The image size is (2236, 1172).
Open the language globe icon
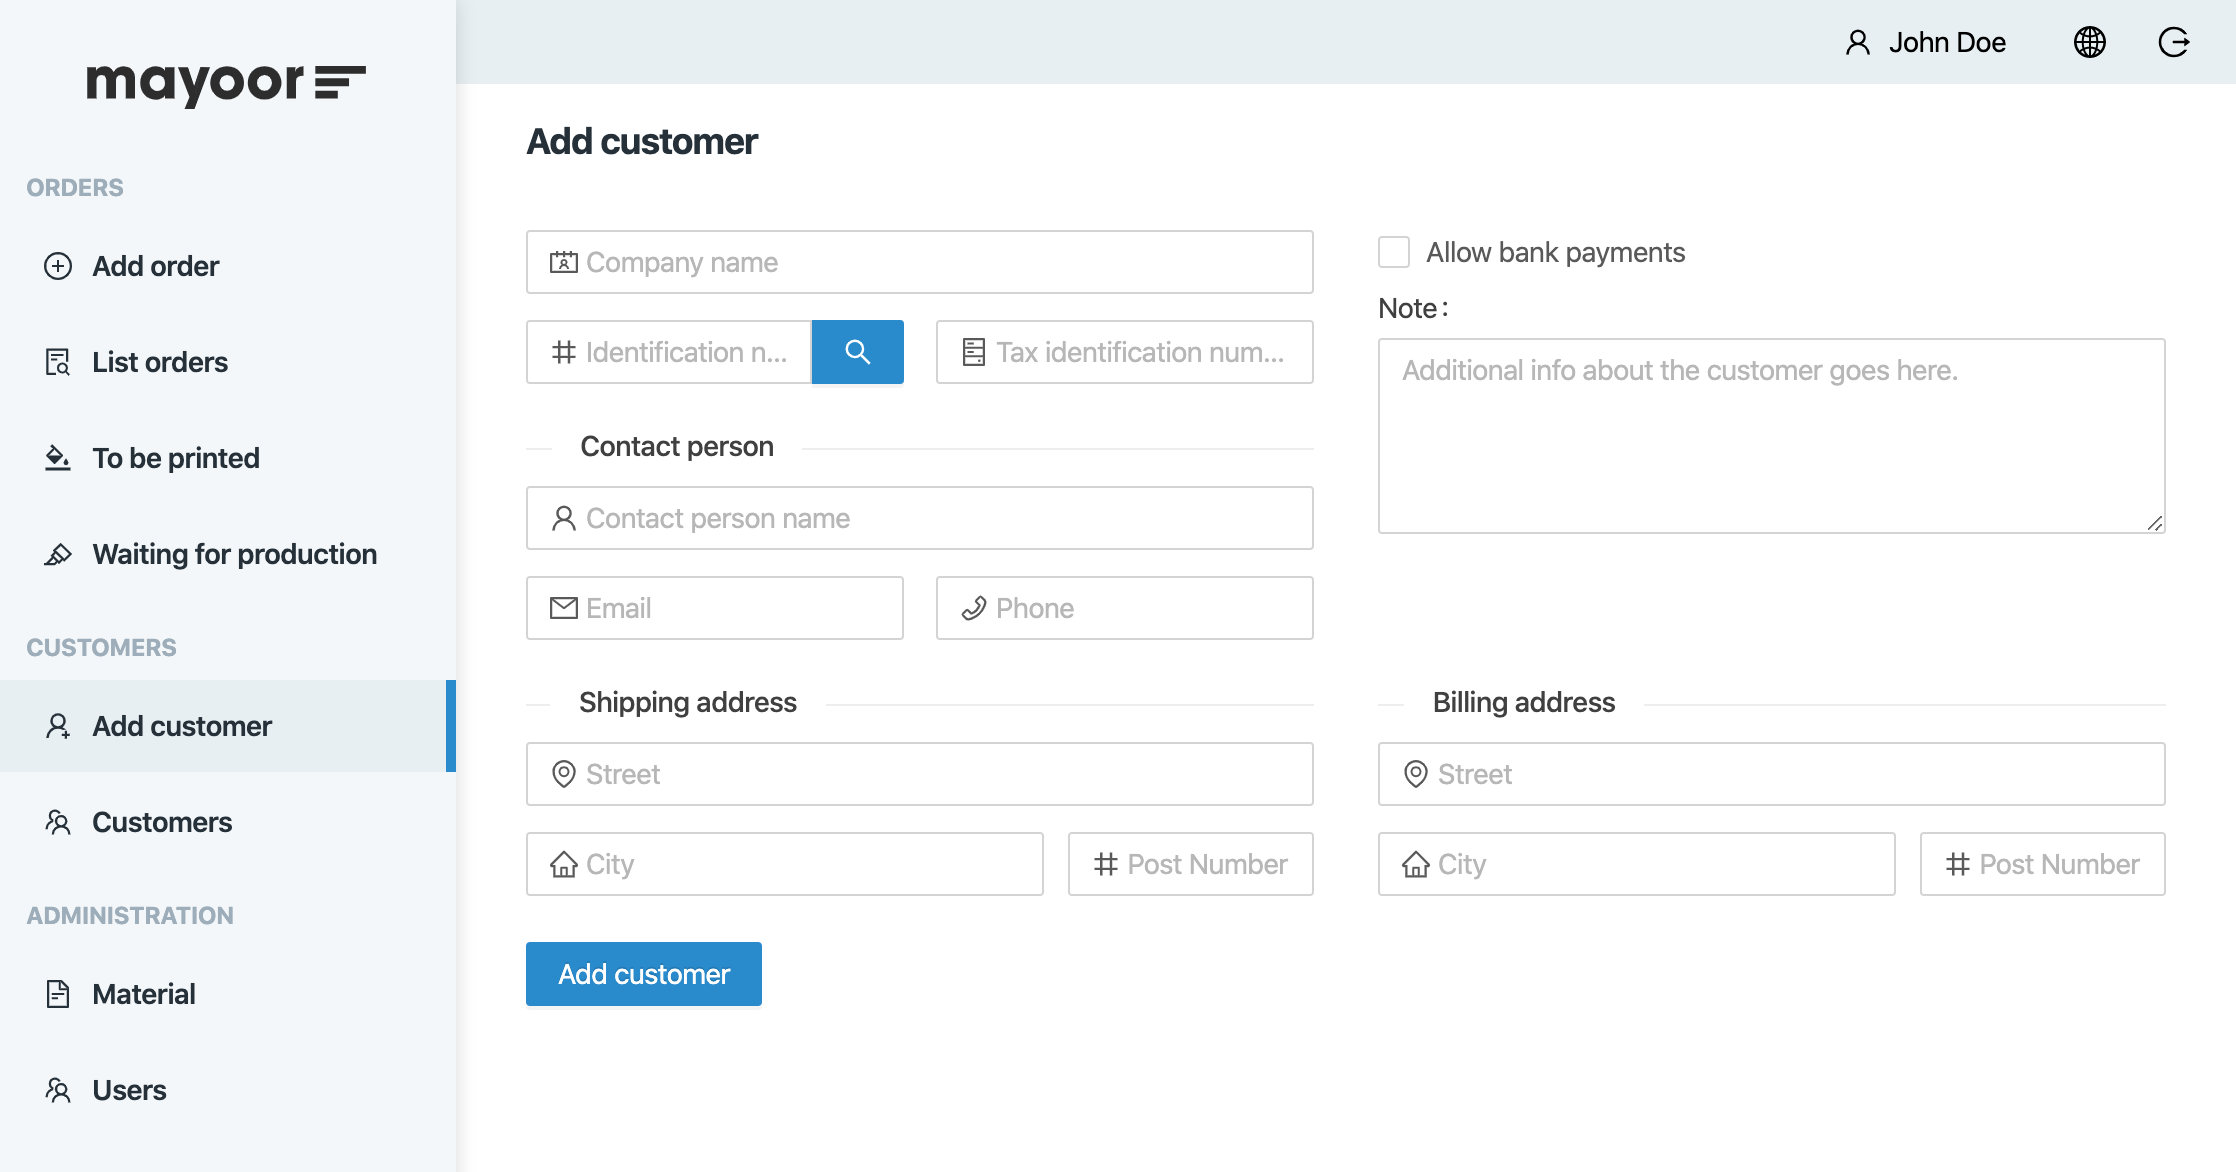coord(2089,42)
